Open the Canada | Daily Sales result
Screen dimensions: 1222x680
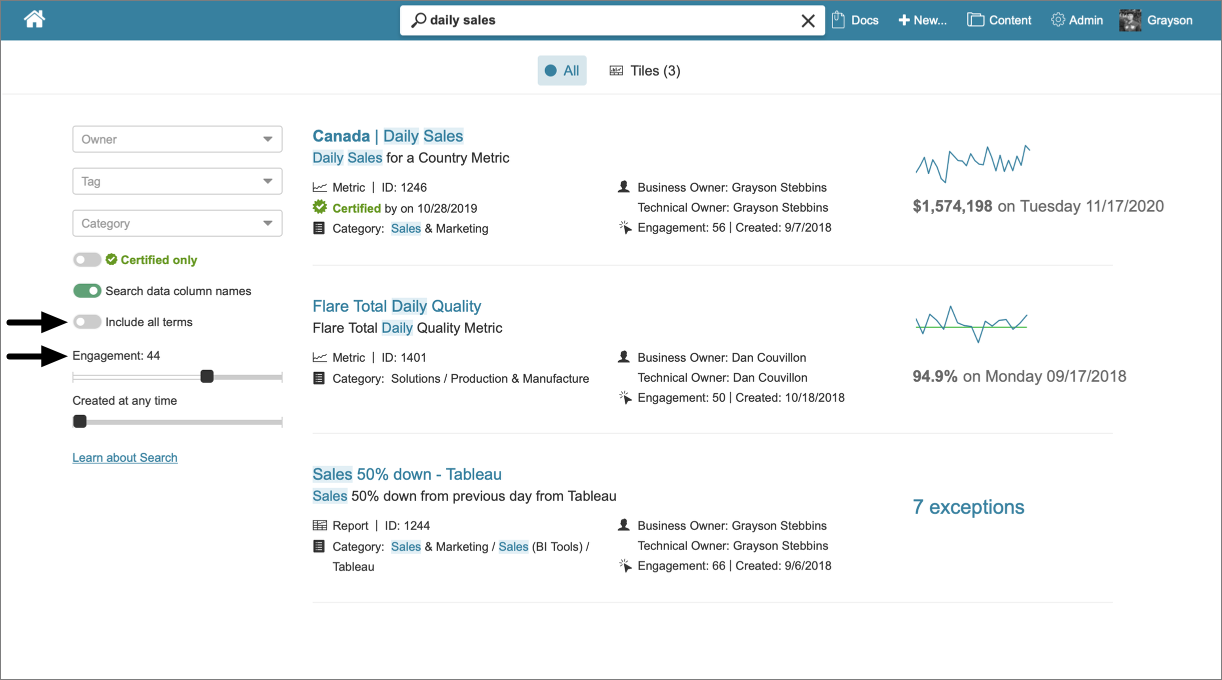[x=388, y=136]
